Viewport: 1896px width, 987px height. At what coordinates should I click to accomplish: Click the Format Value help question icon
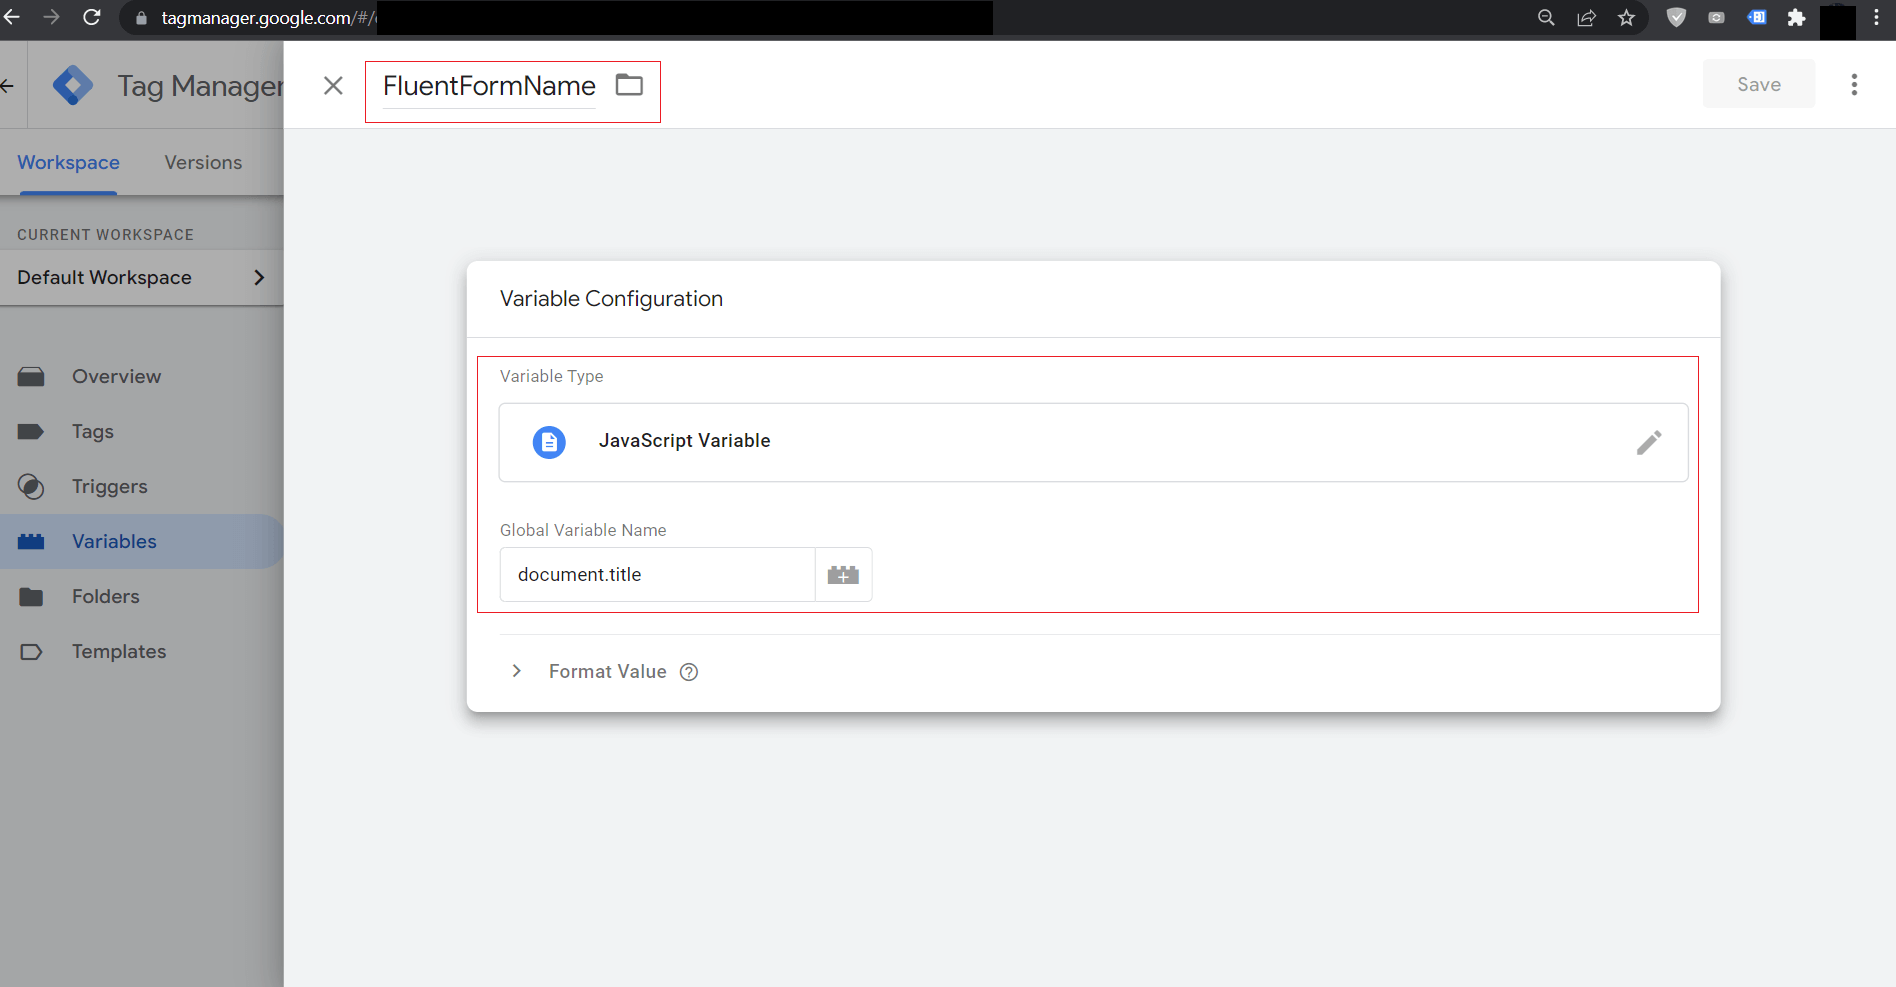(x=689, y=672)
